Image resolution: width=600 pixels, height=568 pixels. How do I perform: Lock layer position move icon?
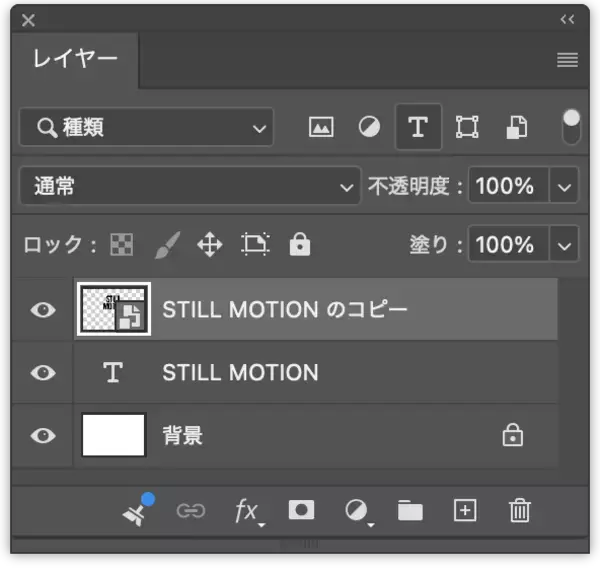210,245
